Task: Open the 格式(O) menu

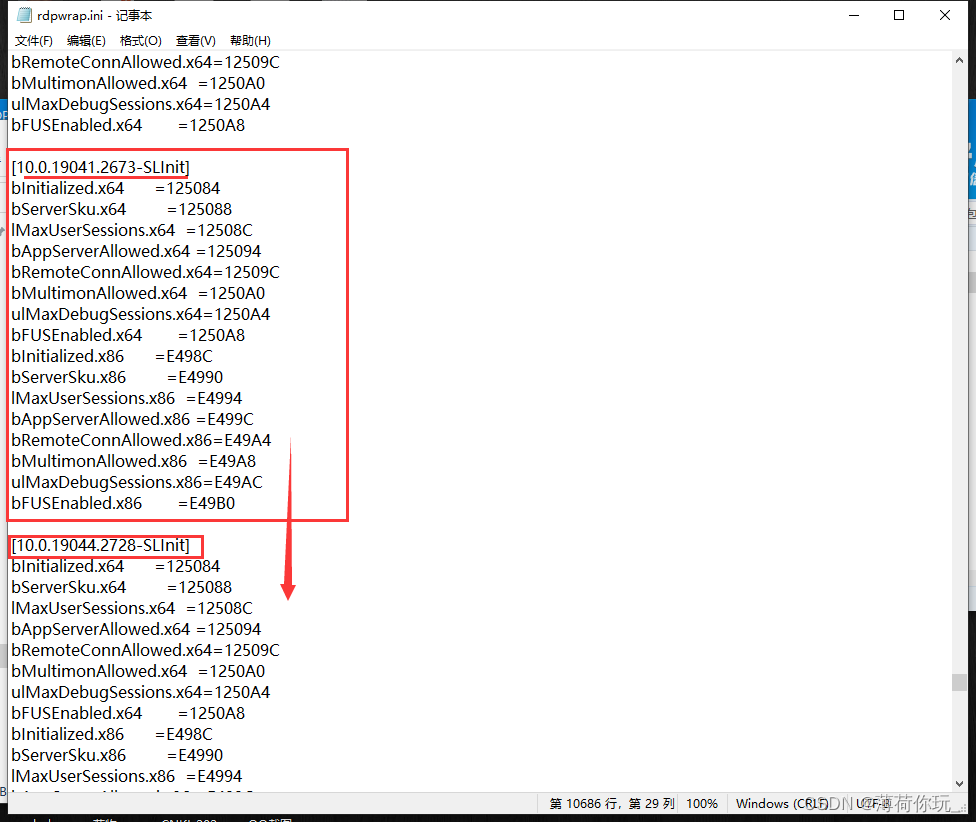Action: [140, 41]
